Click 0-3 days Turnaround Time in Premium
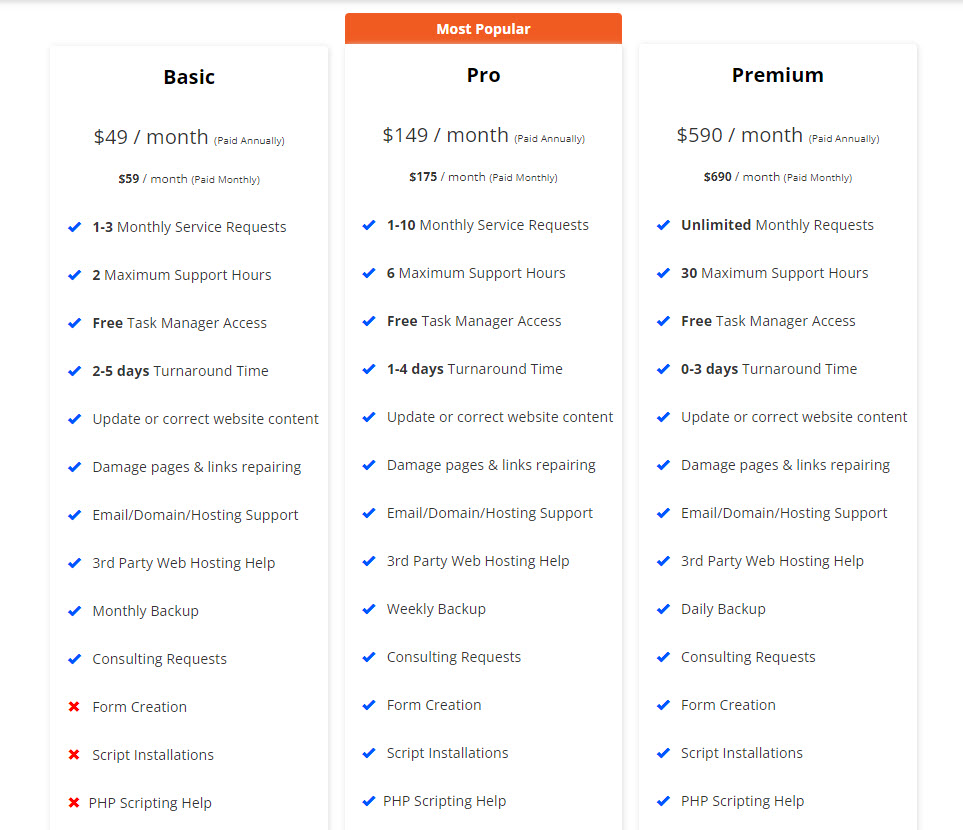The width and height of the screenshot is (963, 830). (769, 369)
